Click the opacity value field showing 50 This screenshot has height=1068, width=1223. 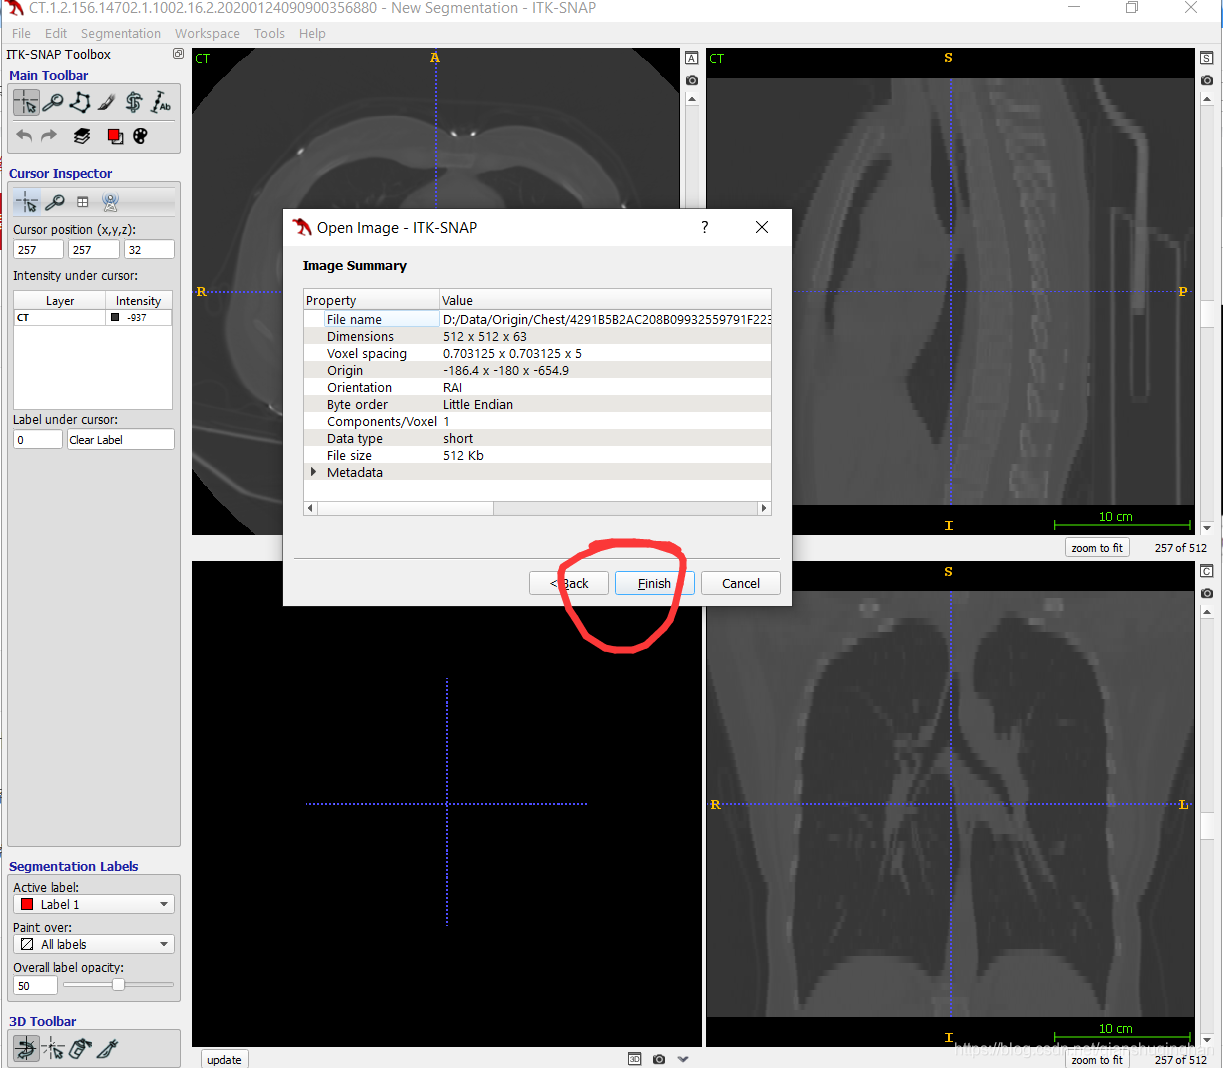tap(36, 985)
